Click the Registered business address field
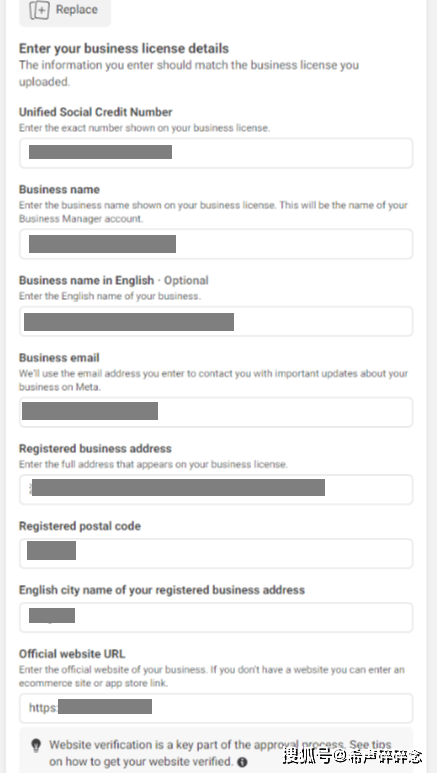 [216, 490]
